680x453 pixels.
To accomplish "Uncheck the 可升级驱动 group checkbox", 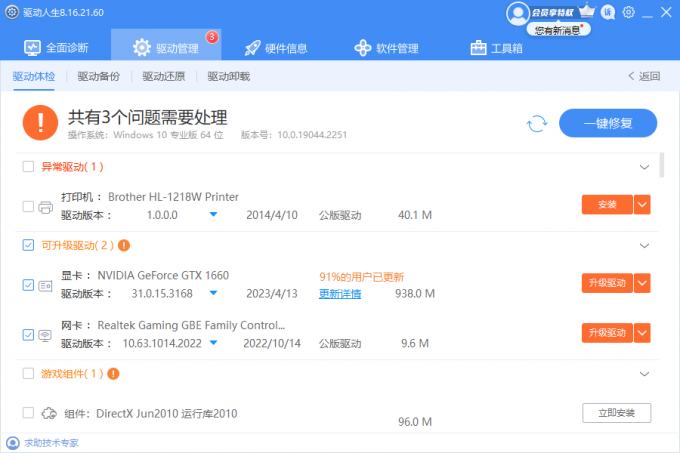I will (x=28, y=245).
